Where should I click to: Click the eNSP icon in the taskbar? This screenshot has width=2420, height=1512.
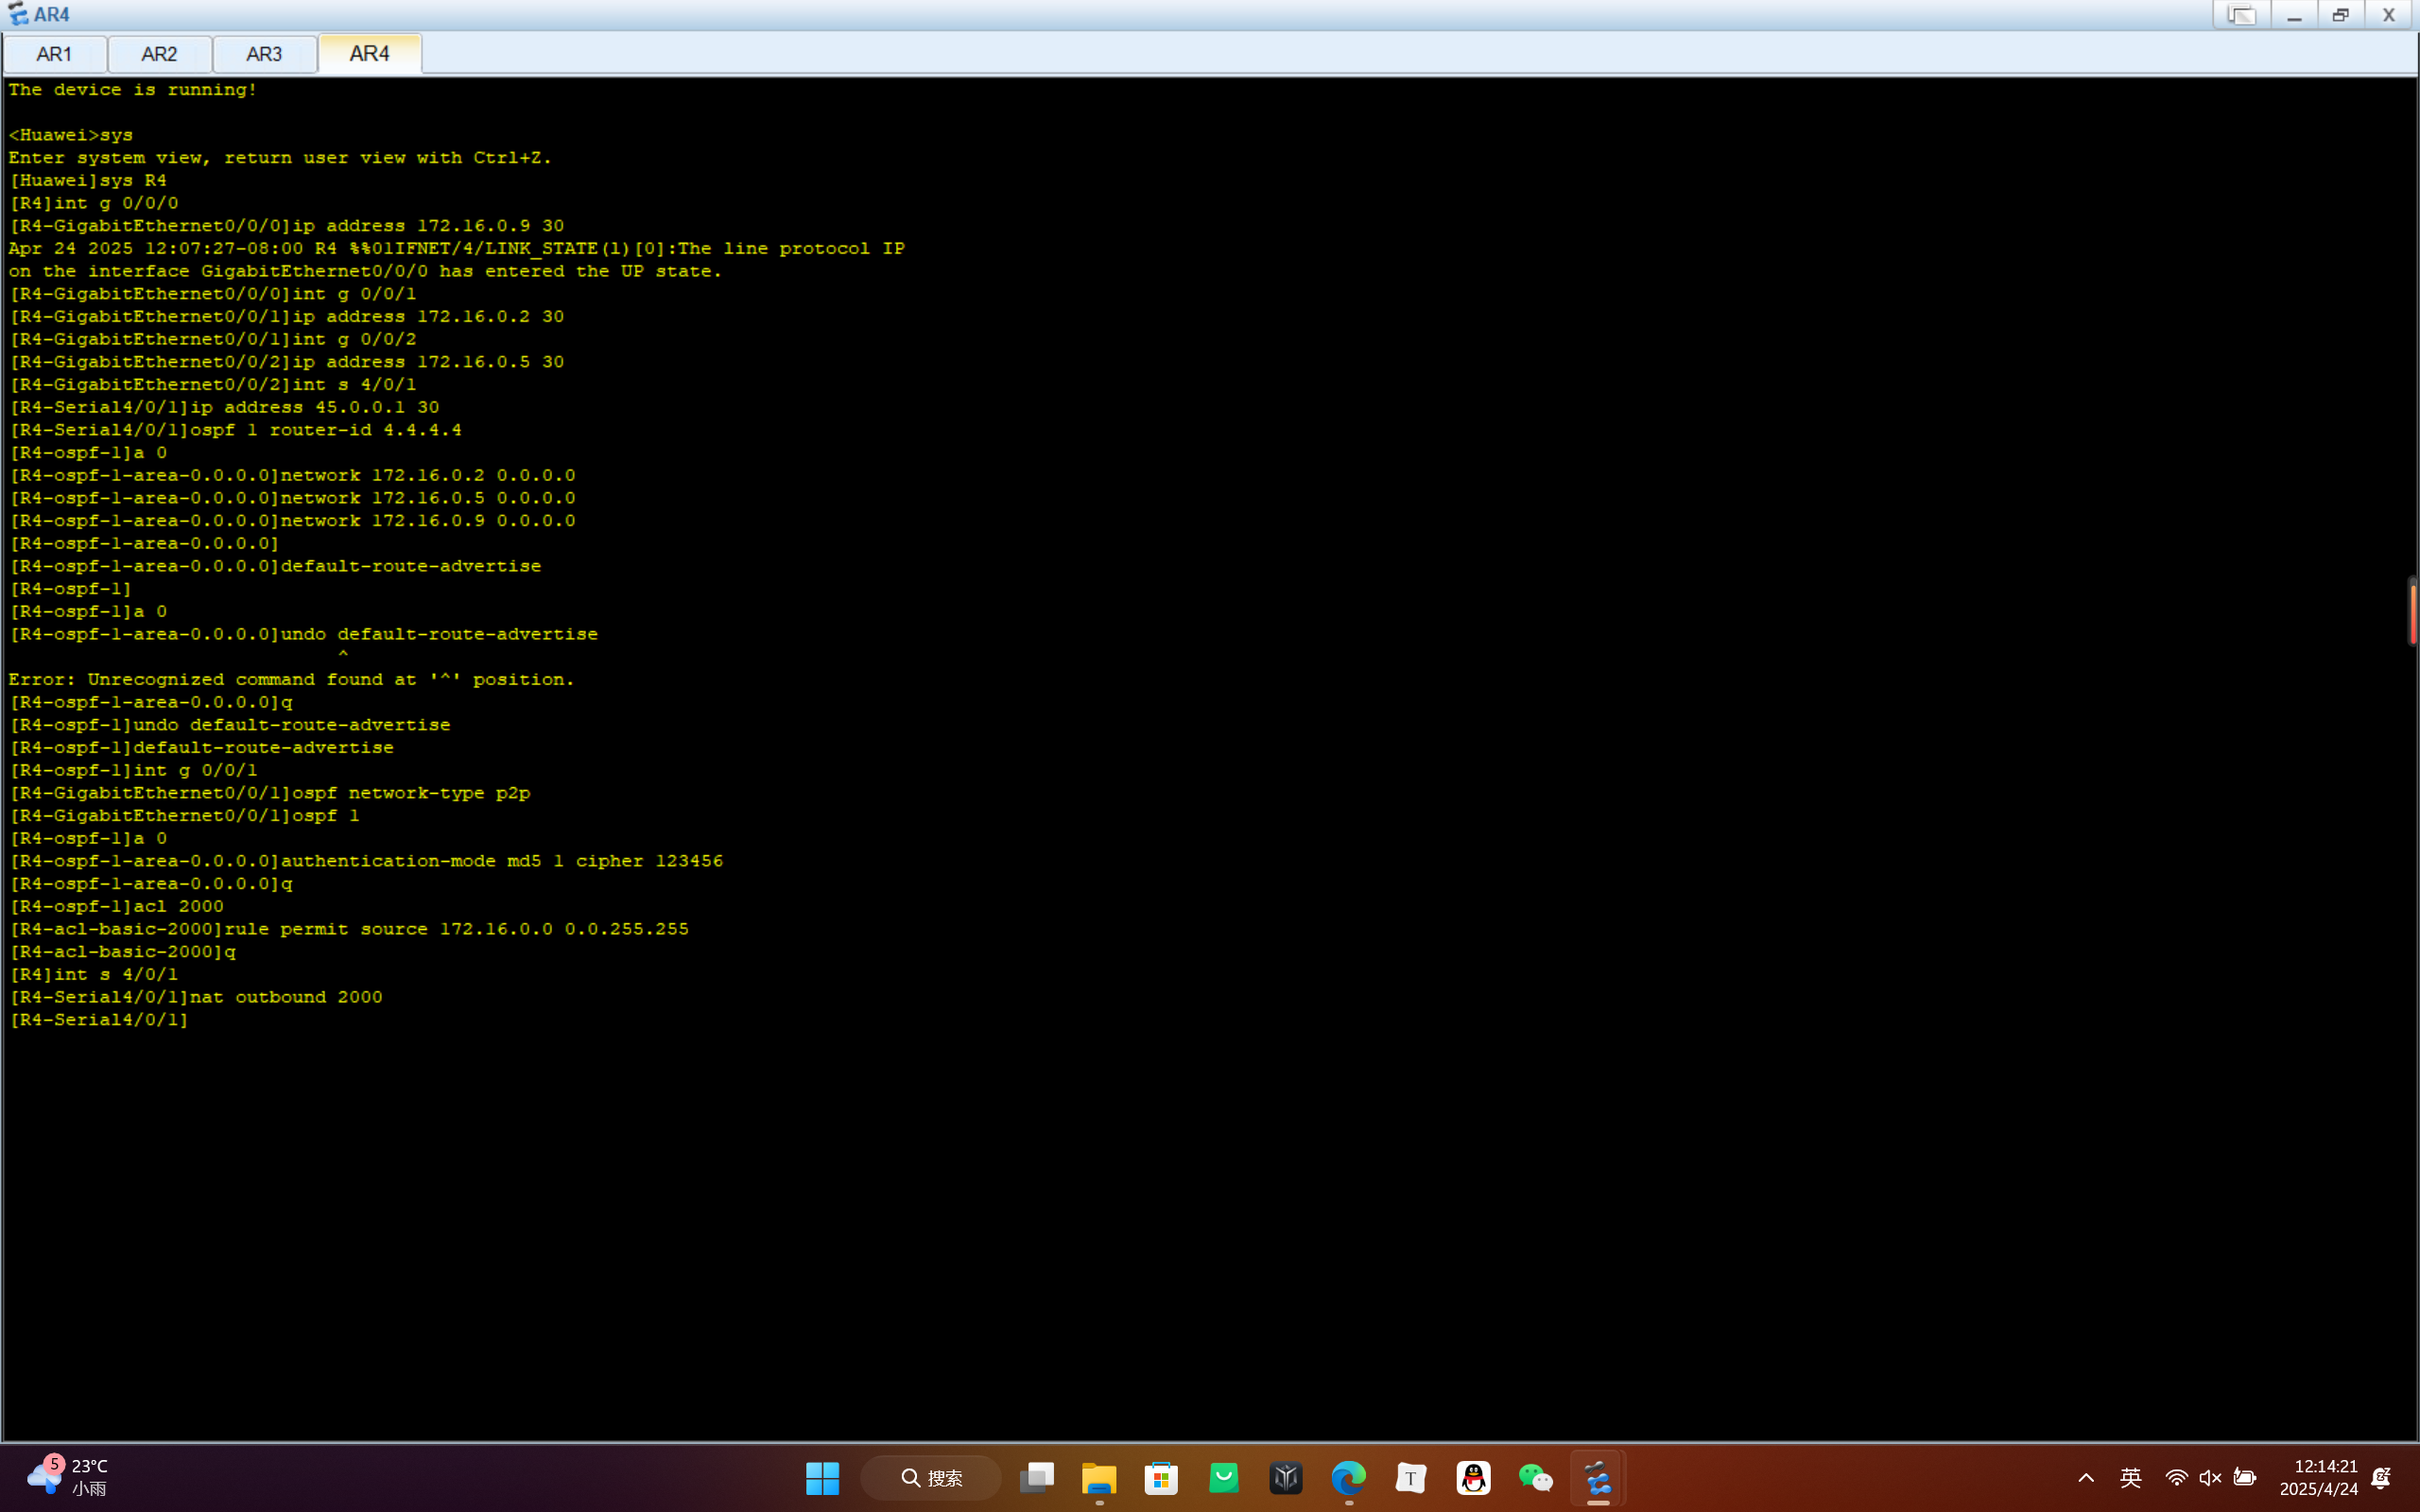1598,1478
